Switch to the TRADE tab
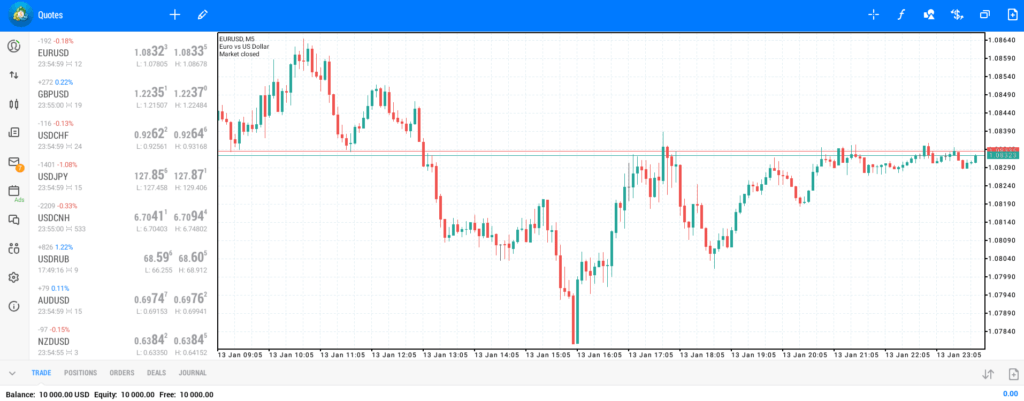1024x401 pixels. 41,373
